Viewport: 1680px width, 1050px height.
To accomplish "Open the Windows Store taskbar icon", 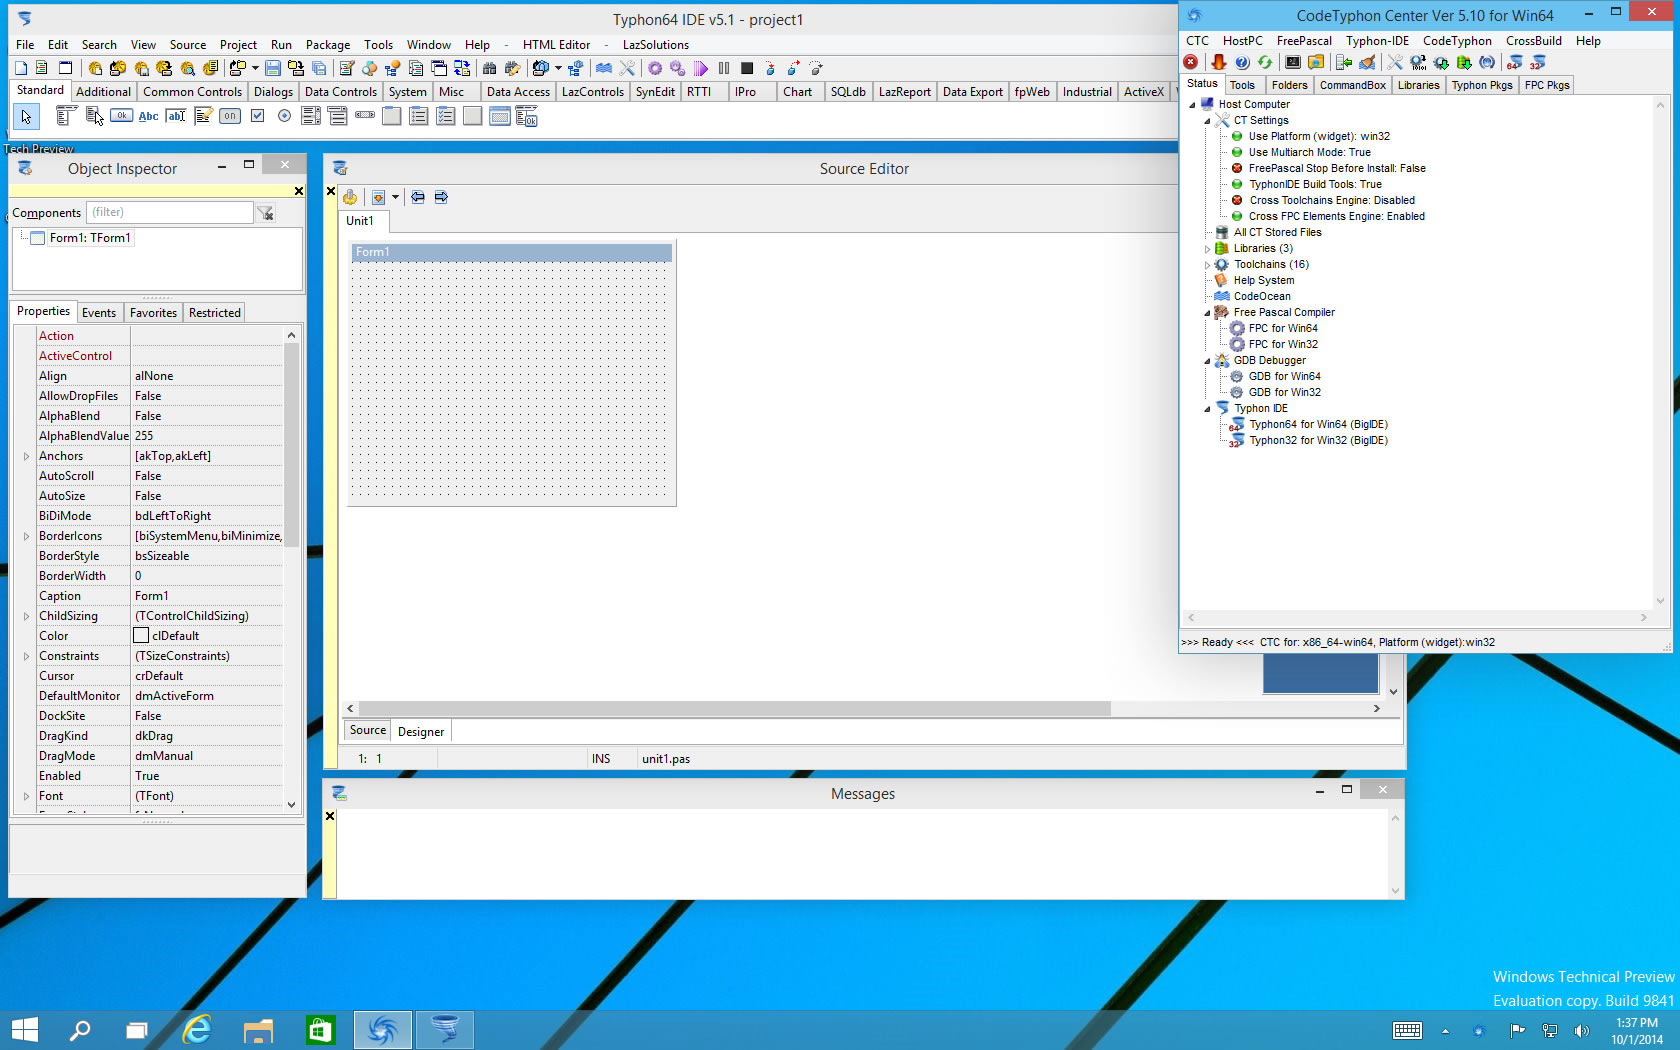I will click(320, 1029).
